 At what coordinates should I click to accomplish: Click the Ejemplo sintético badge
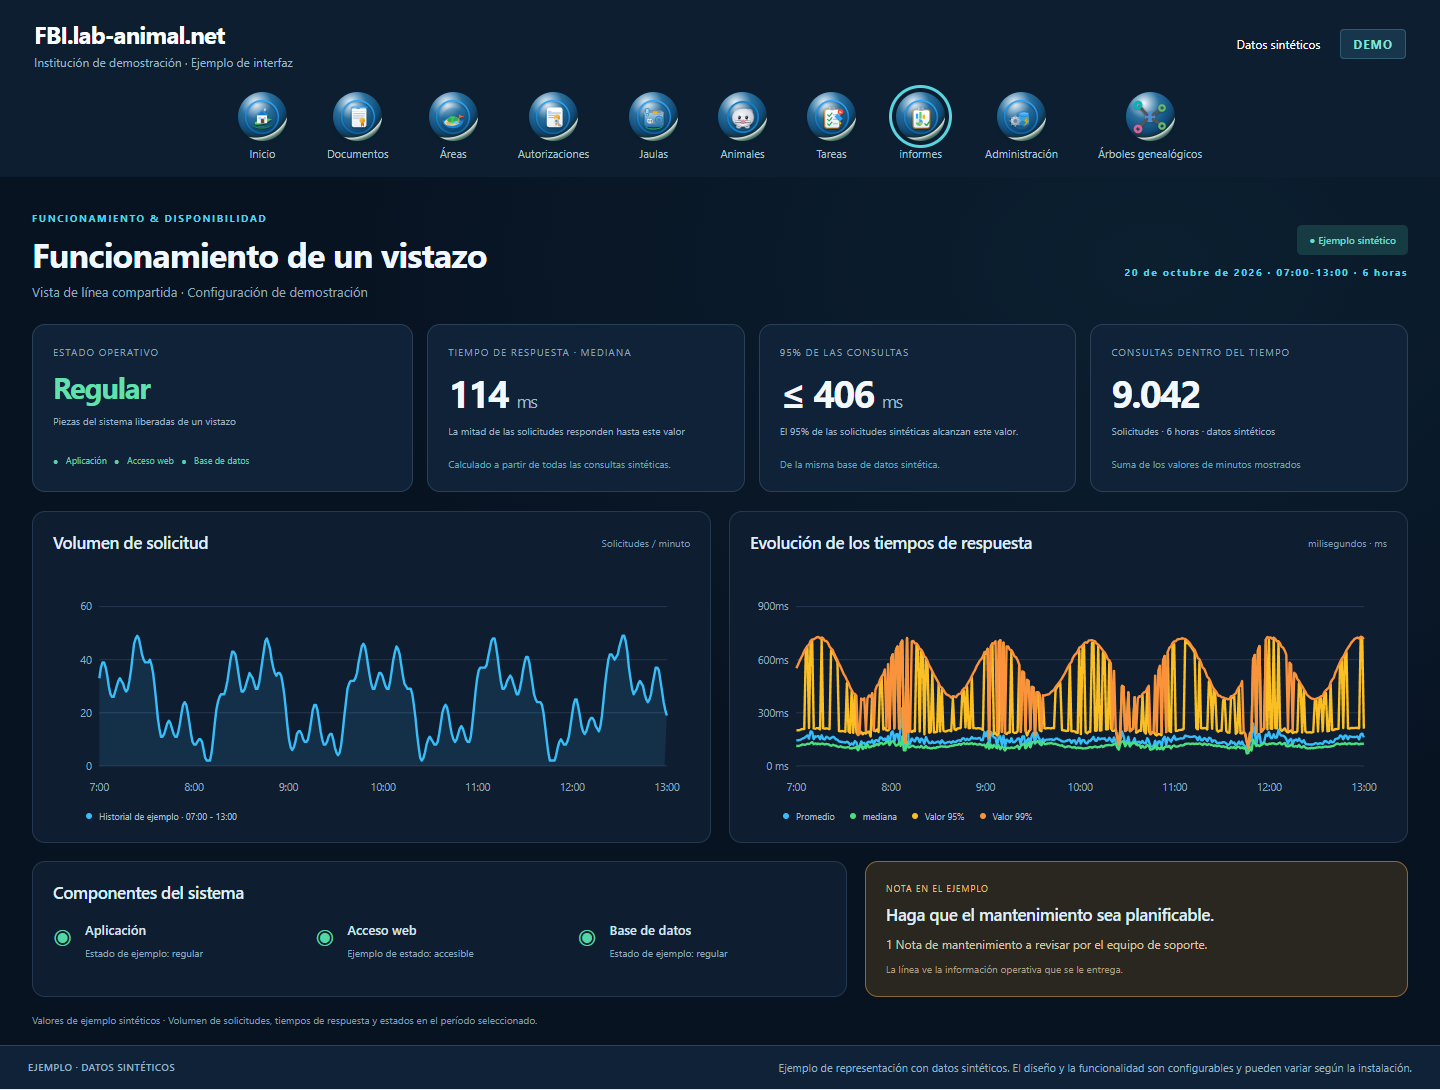[x=1352, y=240]
